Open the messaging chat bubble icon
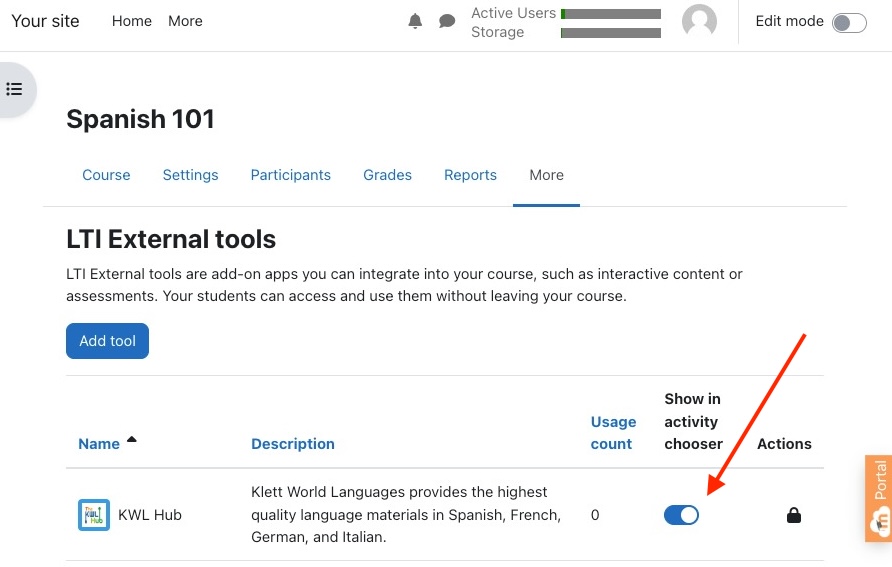The image size is (892, 567). tap(447, 21)
